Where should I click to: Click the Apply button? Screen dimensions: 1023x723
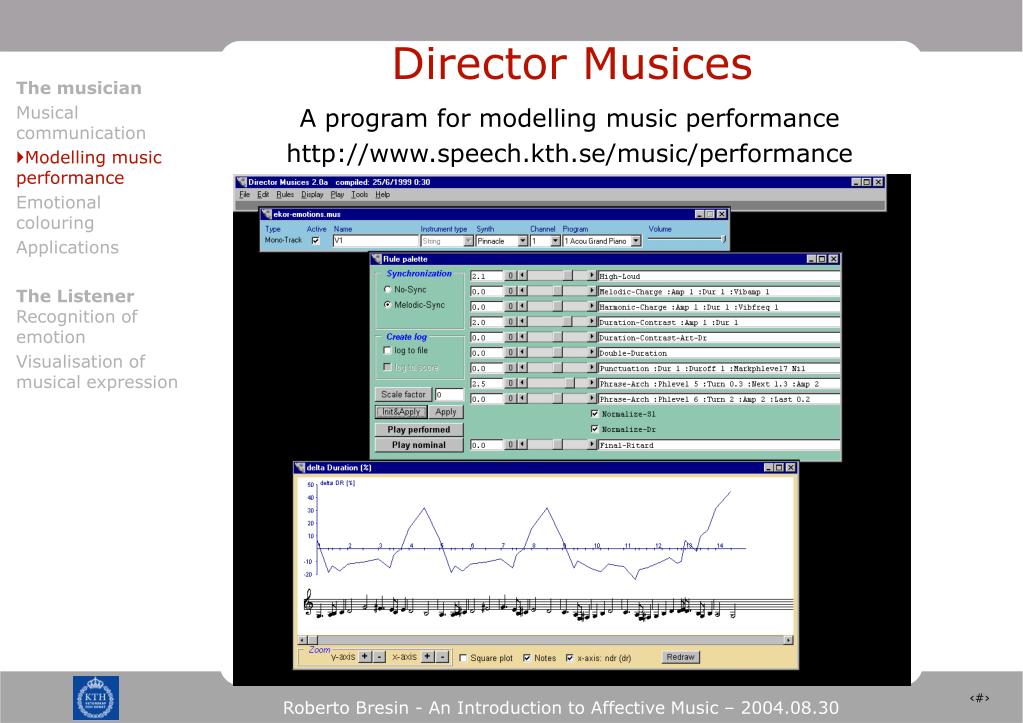(x=446, y=412)
